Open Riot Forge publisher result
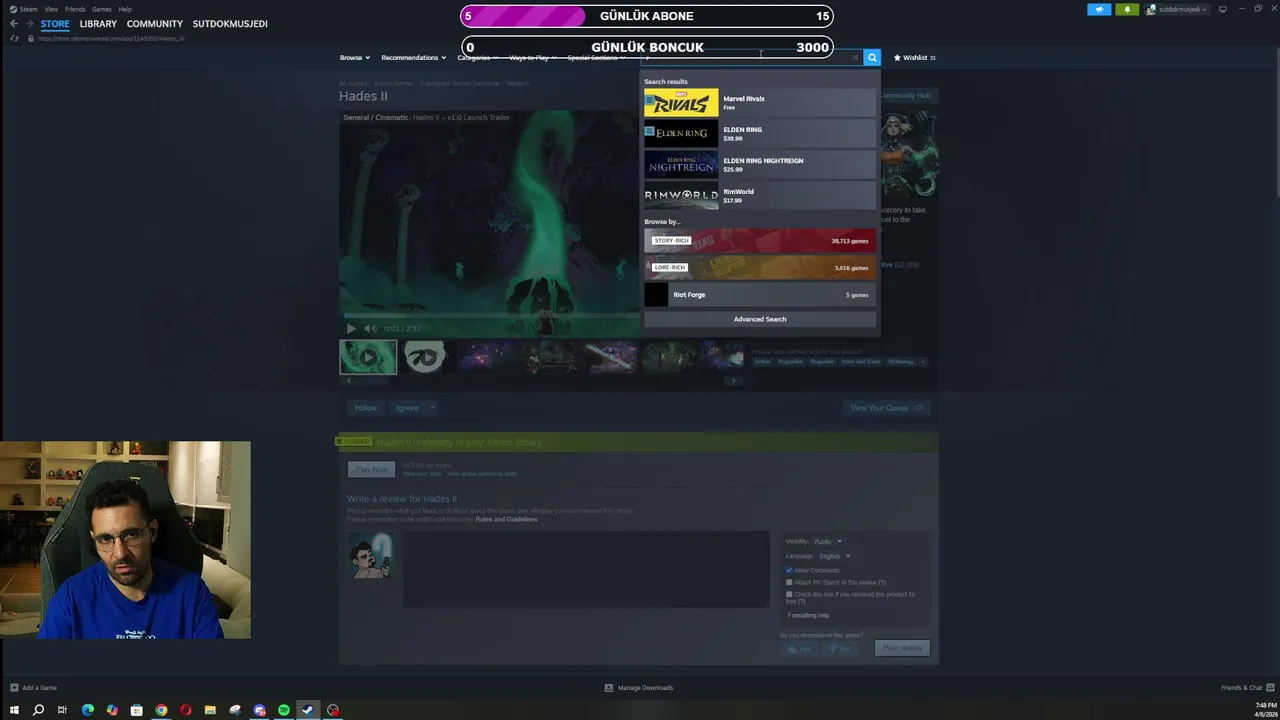This screenshot has height=720, width=1280. point(760,295)
